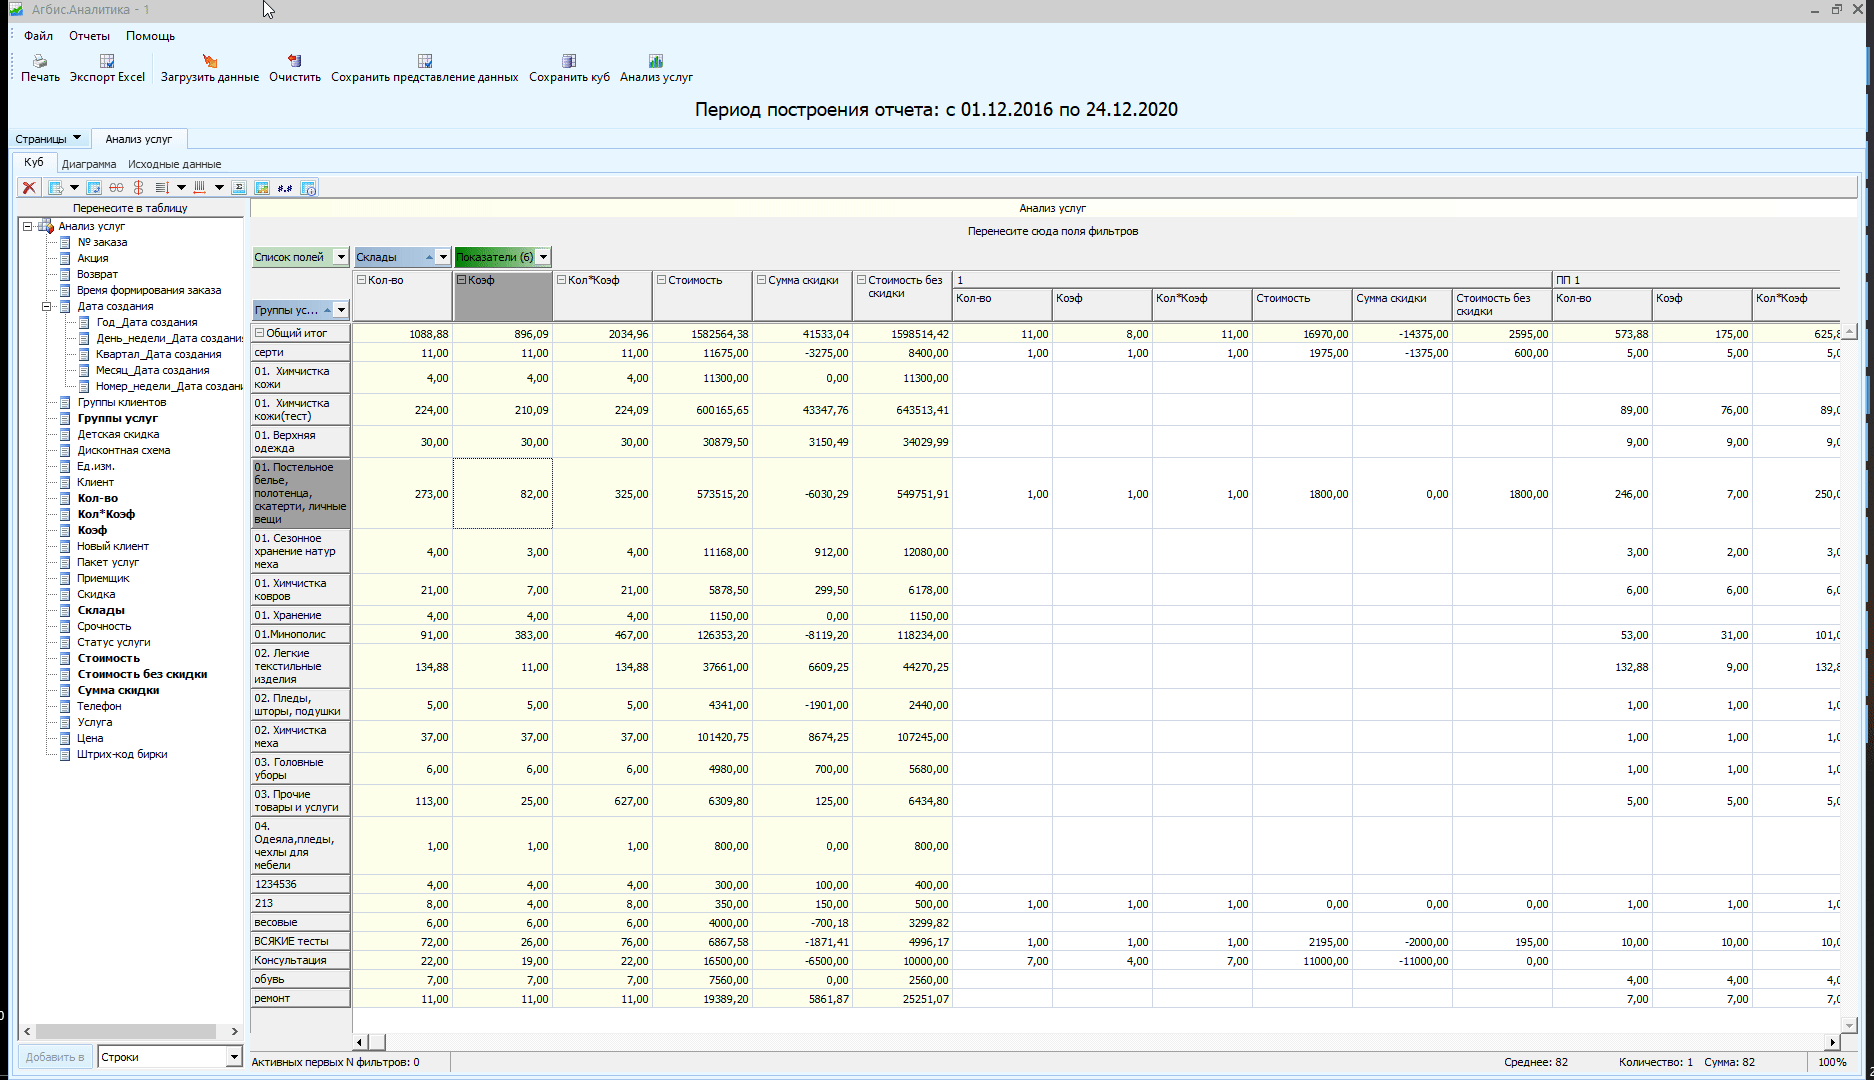Toggle the Общий итог row collapse box
Image resolution: width=1874 pixels, height=1080 pixels.
pos(259,333)
